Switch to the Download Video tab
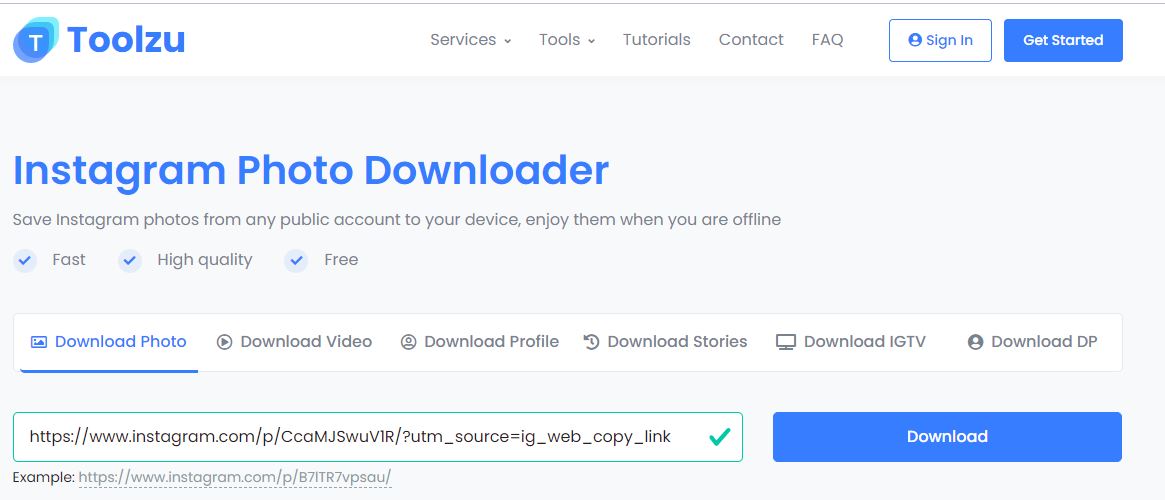Viewport: 1165px width, 500px height. pyautogui.click(x=294, y=342)
